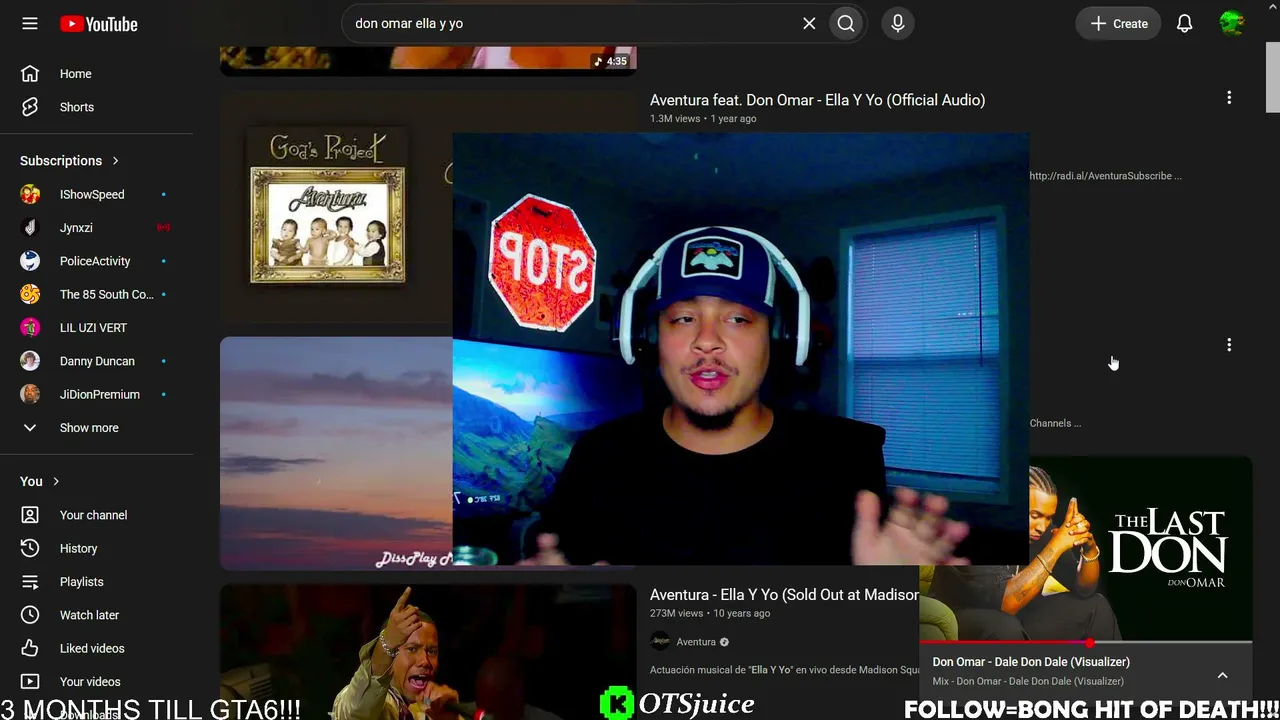
Task: Open Aventura channel avatar in result
Action: [660, 642]
